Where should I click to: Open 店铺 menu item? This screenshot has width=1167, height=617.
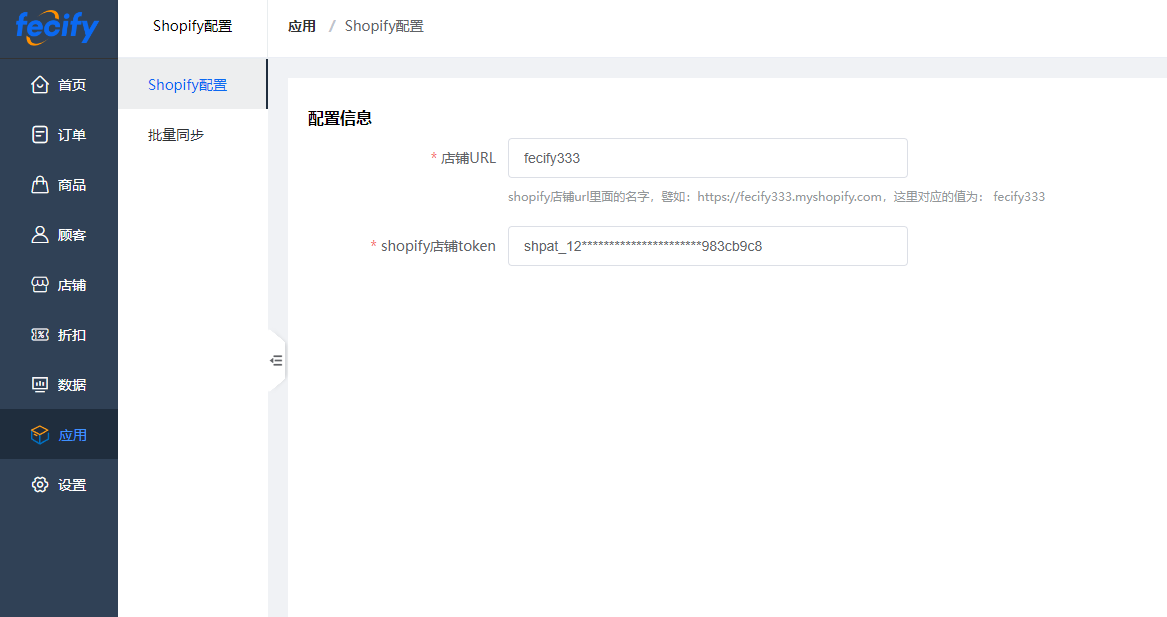click(59, 284)
